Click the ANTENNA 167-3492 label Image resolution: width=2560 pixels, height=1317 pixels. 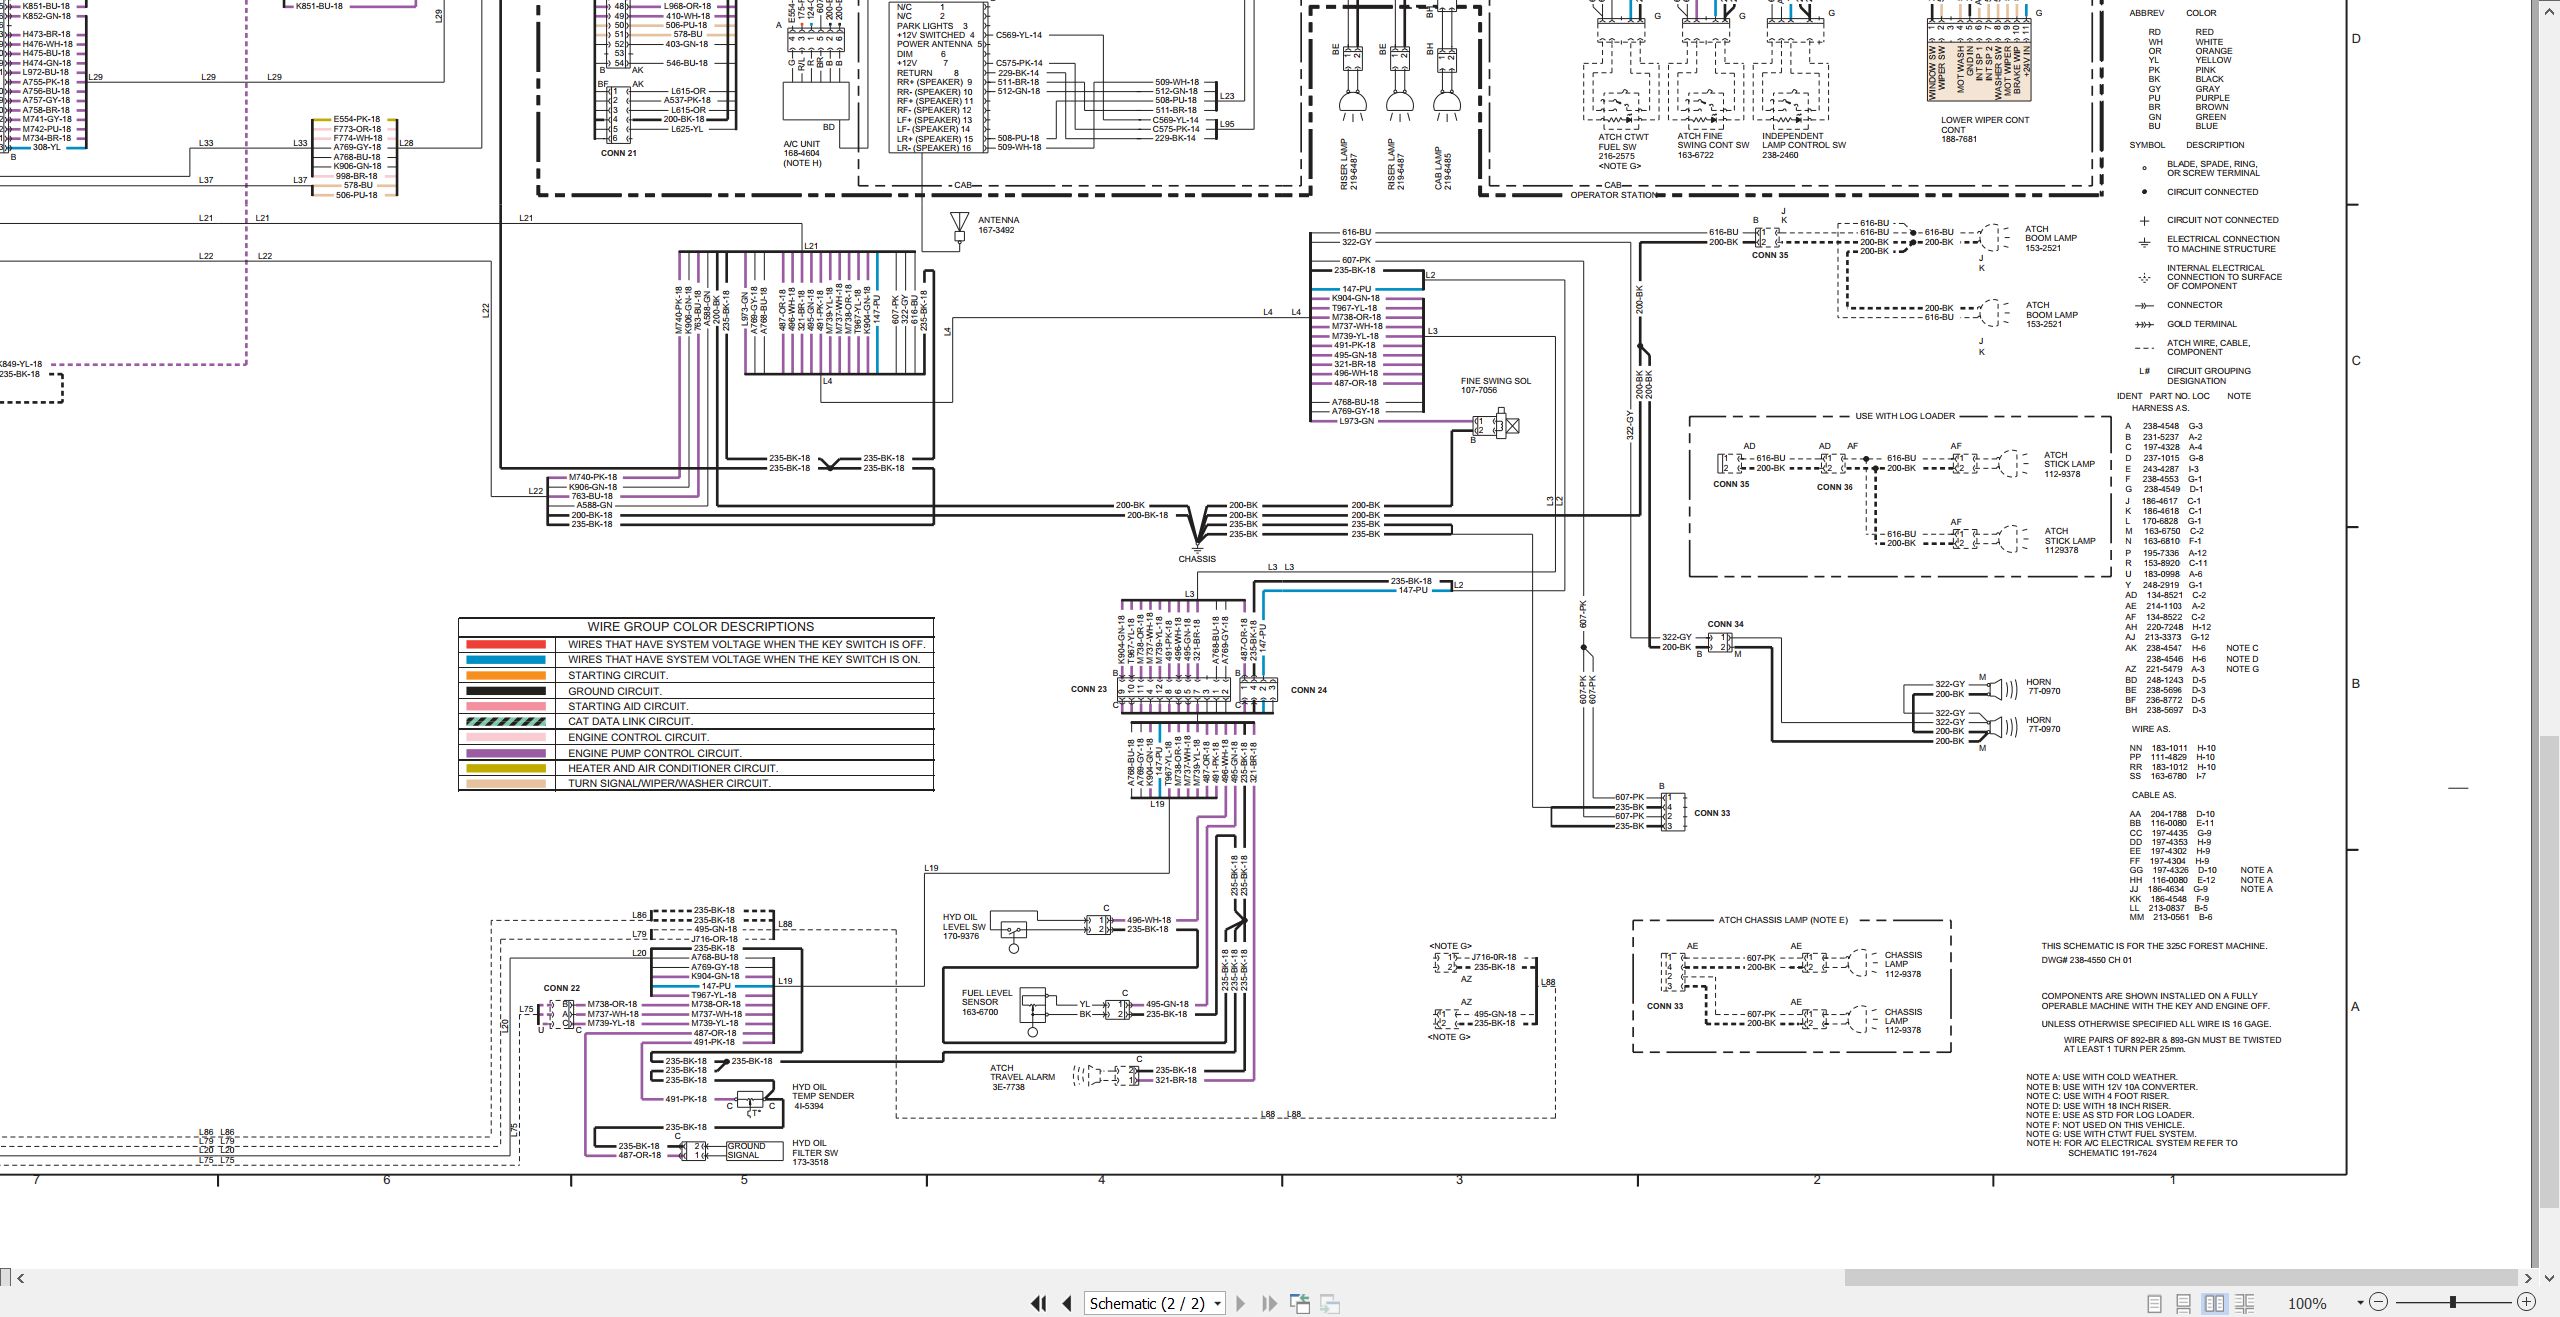pyautogui.click(x=998, y=225)
